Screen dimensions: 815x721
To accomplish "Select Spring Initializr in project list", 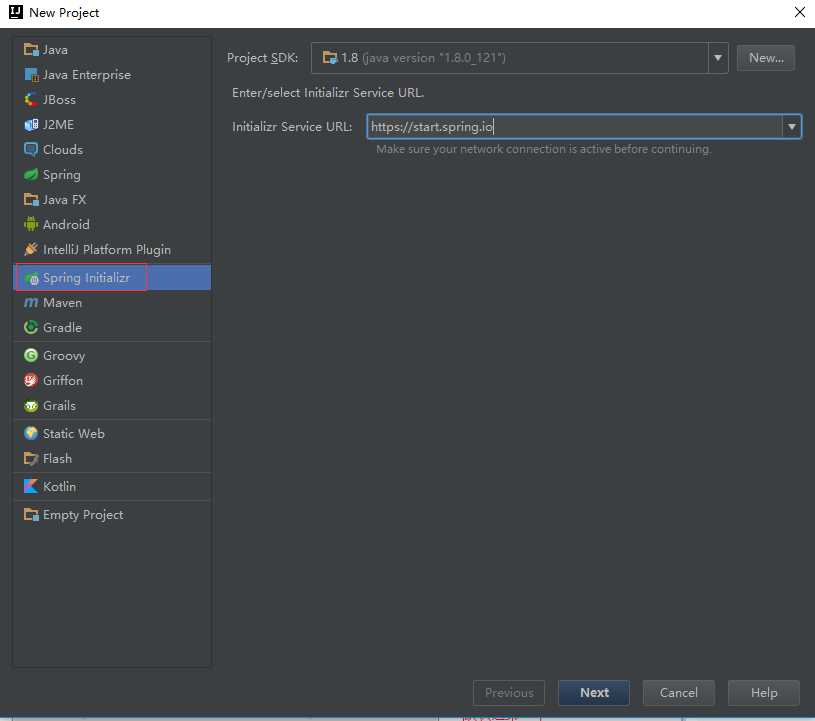I will (86, 278).
